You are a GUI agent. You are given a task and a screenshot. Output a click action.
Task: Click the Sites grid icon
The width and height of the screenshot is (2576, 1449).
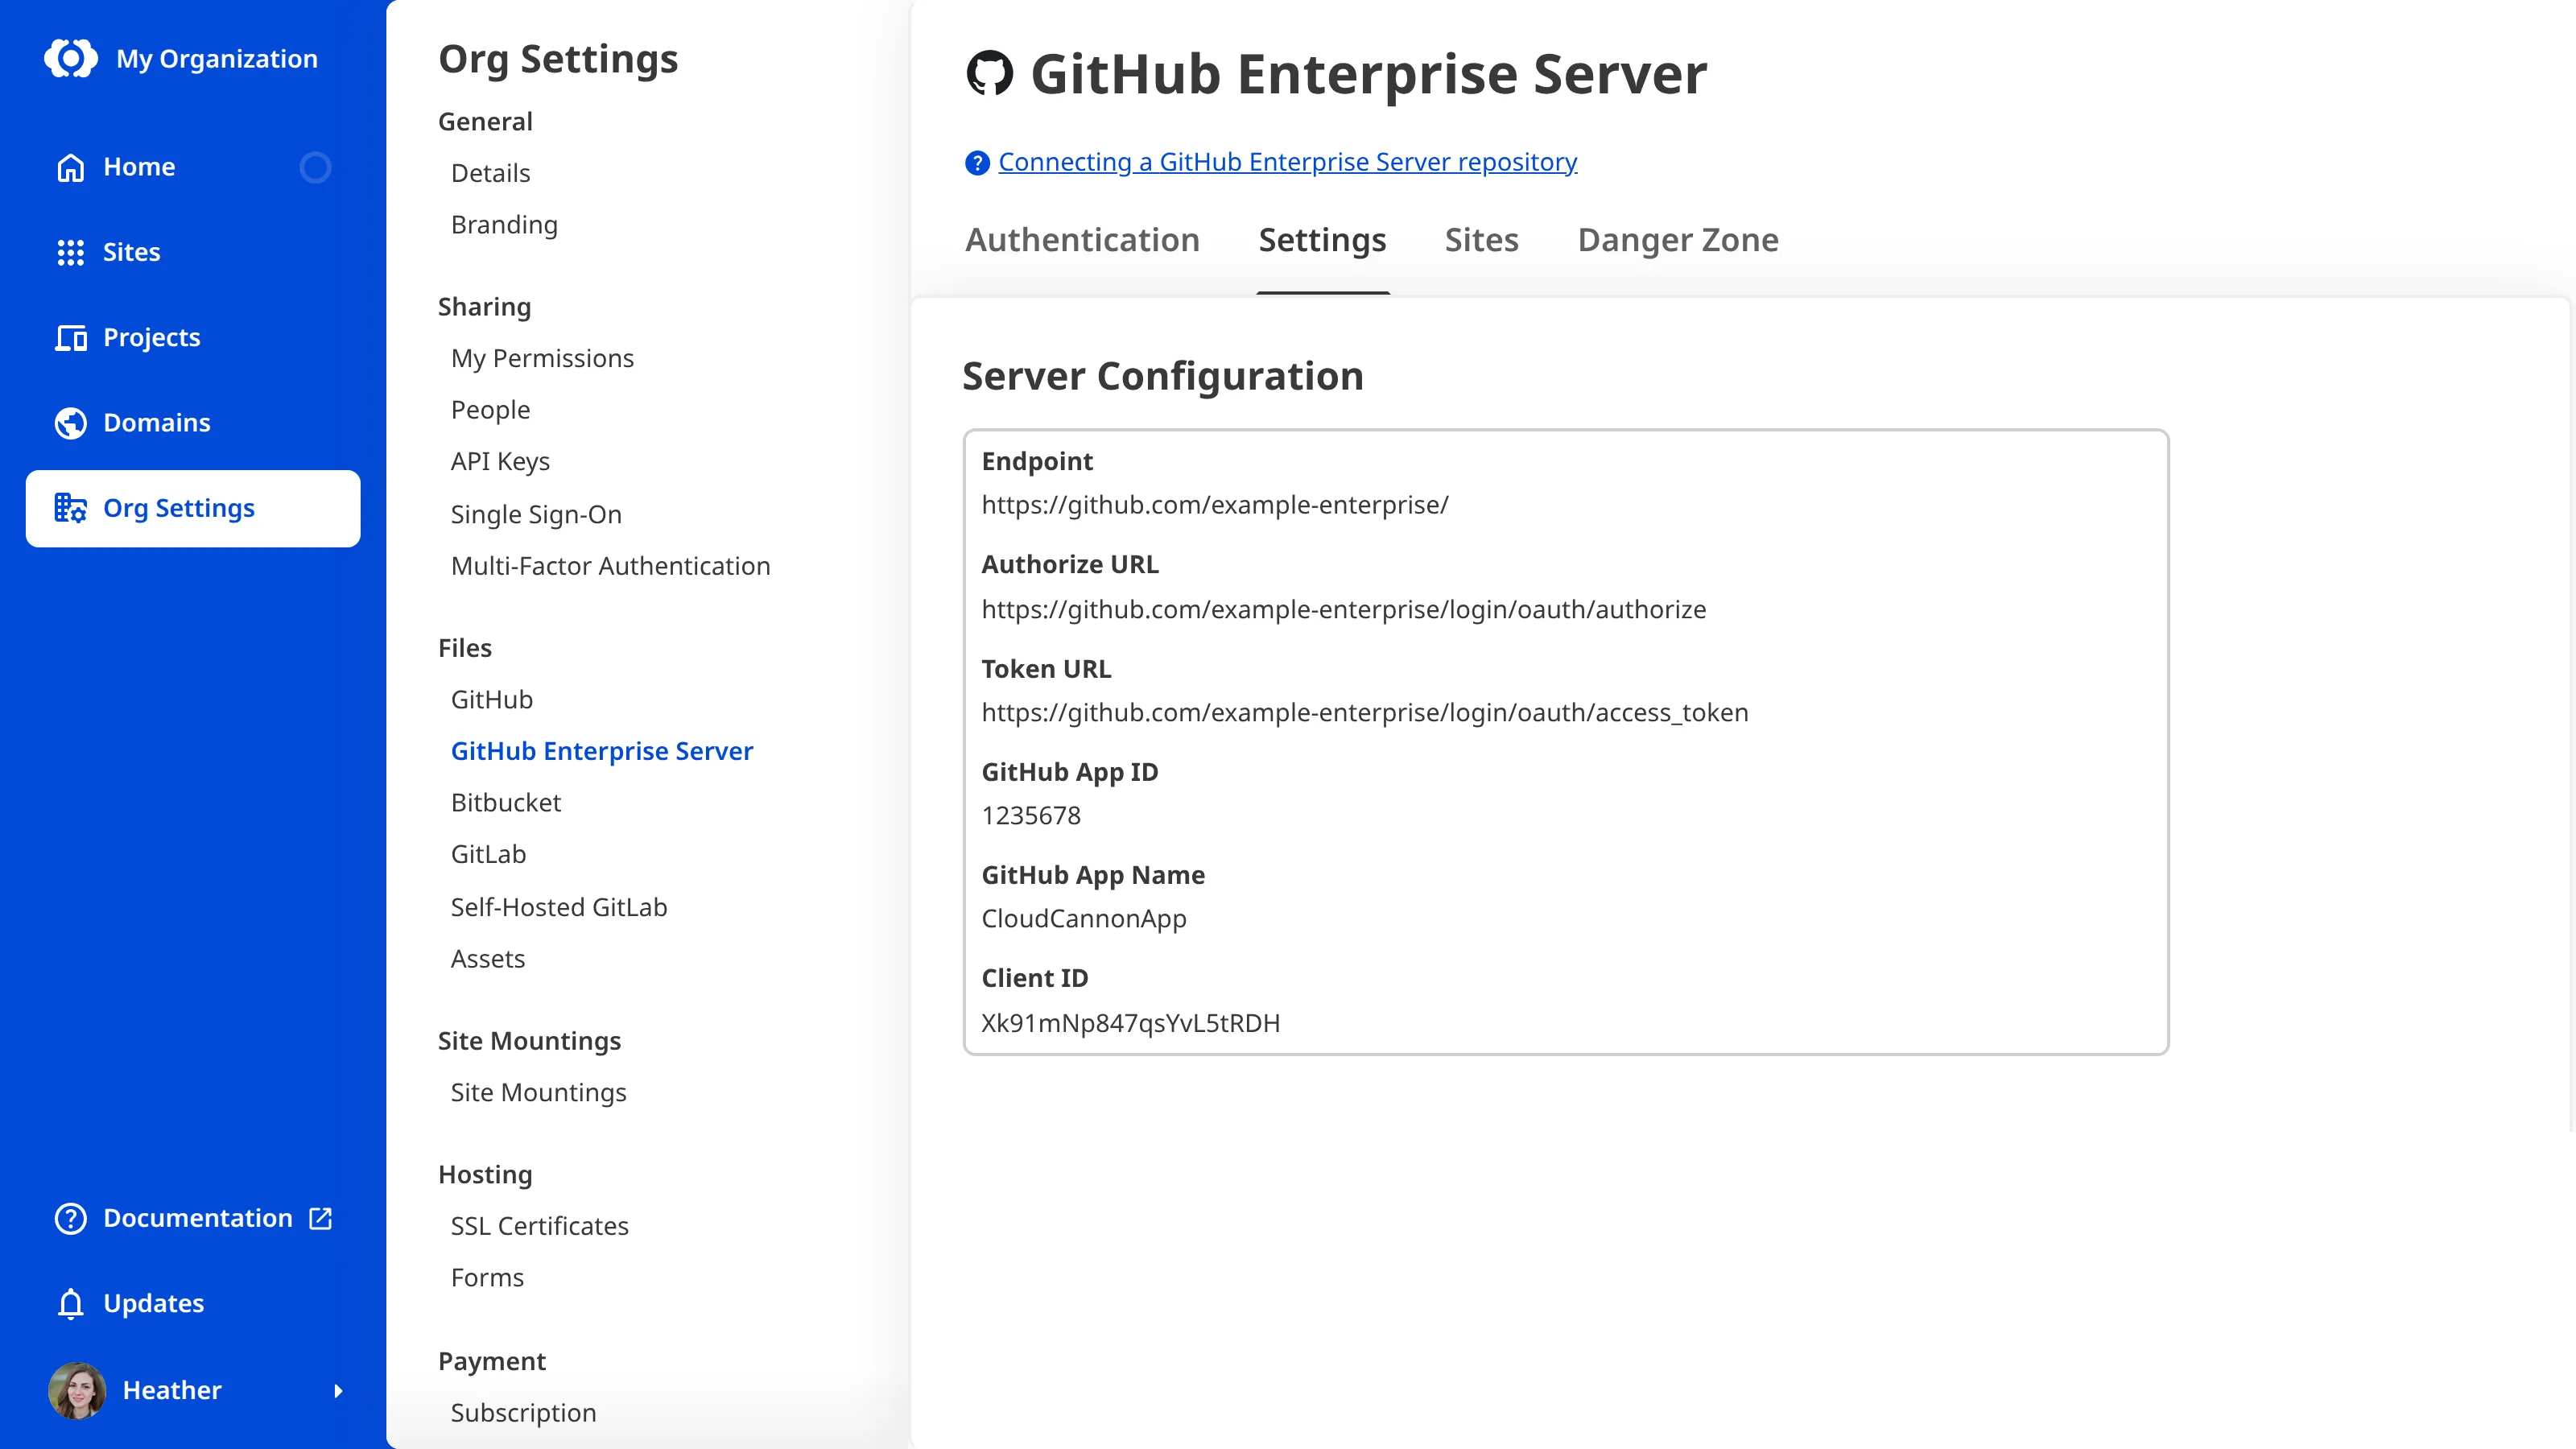click(70, 252)
